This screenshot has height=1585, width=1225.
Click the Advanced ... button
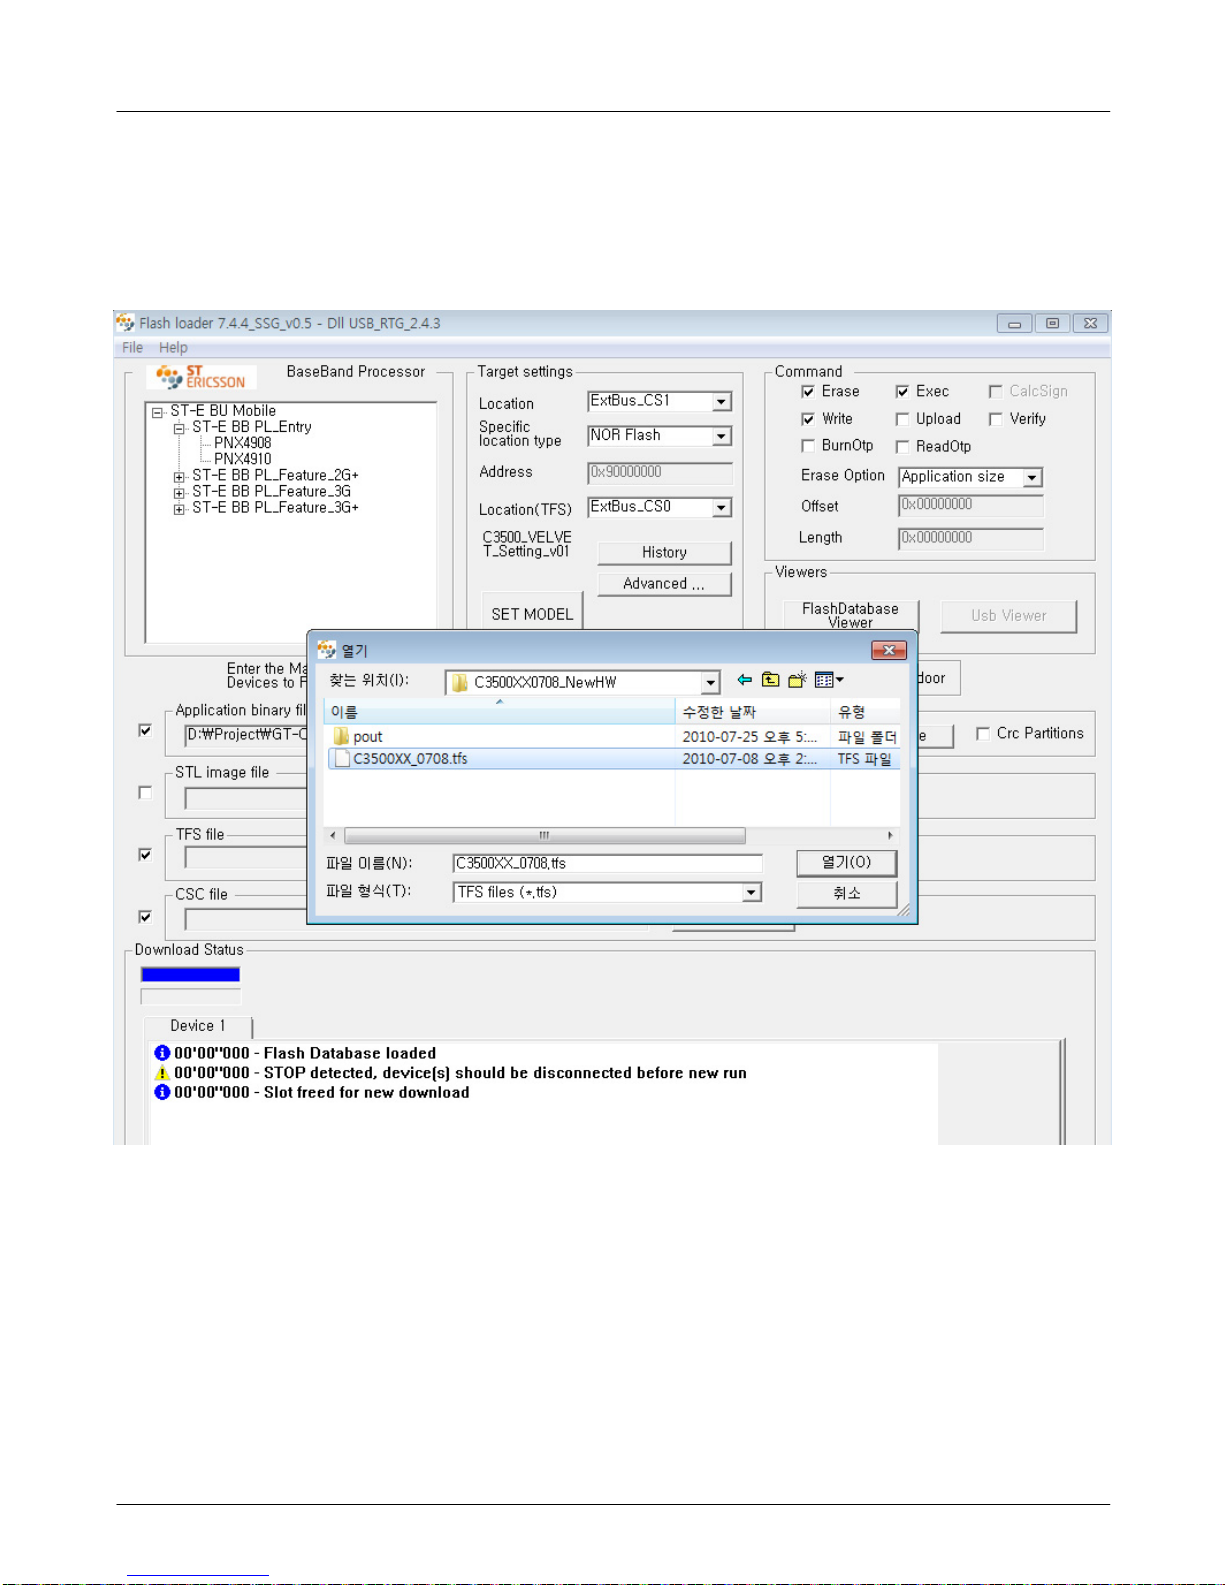tap(664, 584)
